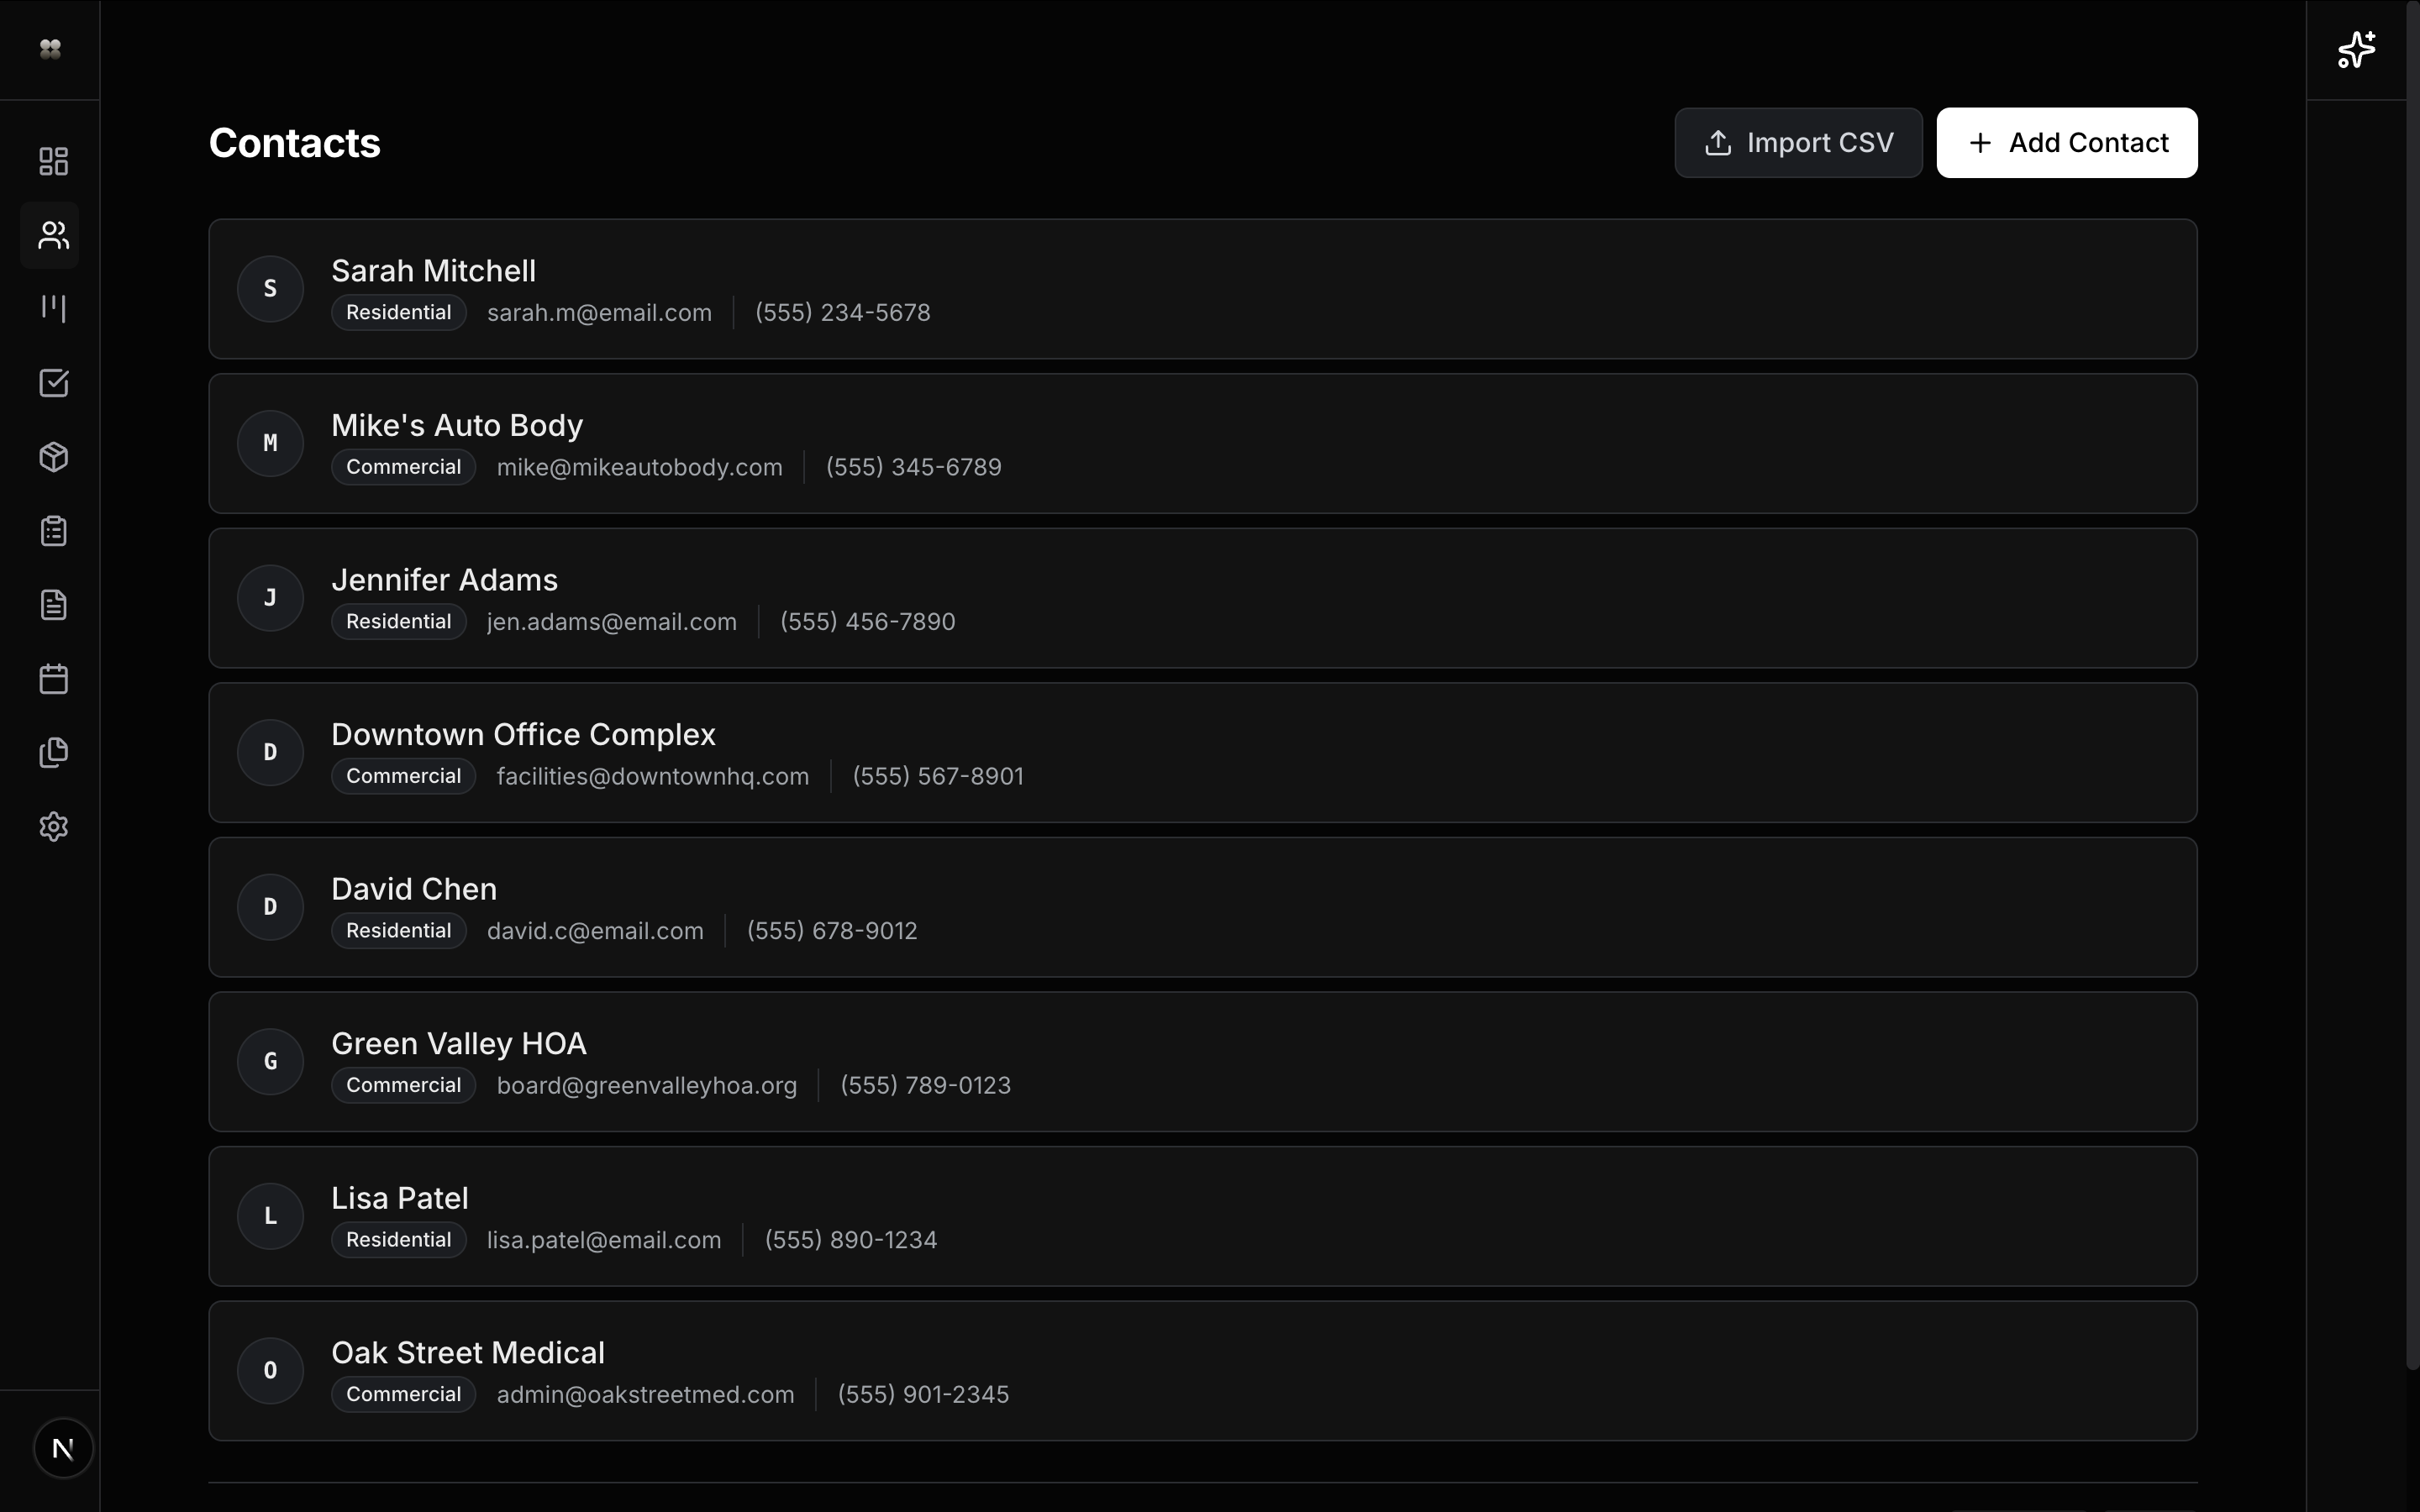
Task: Select the Contacts people icon in sidebar
Action: coord(53,235)
